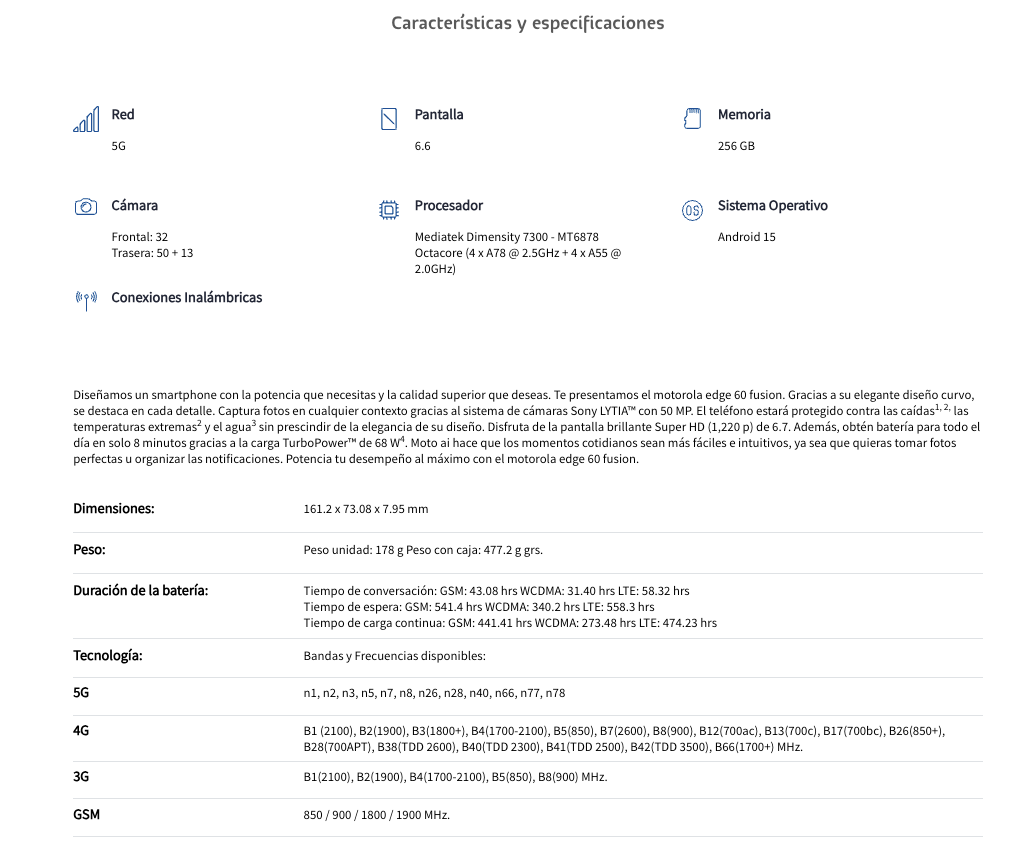Click the Mediatek Dimensity 7300 processor text
The width and height of the screenshot is (1020, 845).
pyautogui.click(x=506, y=237)
